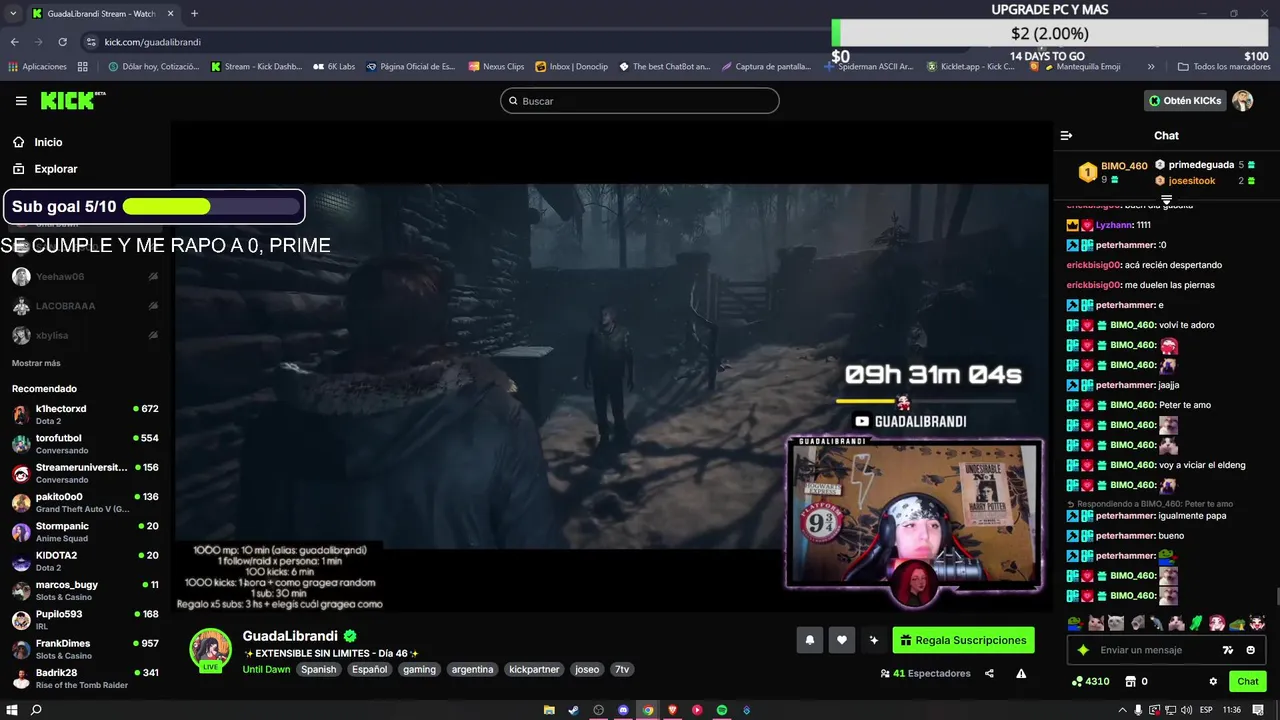Screen dimensions: 1280x720
Task: Click the GuadaLibrandi streamer avatar
Action: click(211, 650)
